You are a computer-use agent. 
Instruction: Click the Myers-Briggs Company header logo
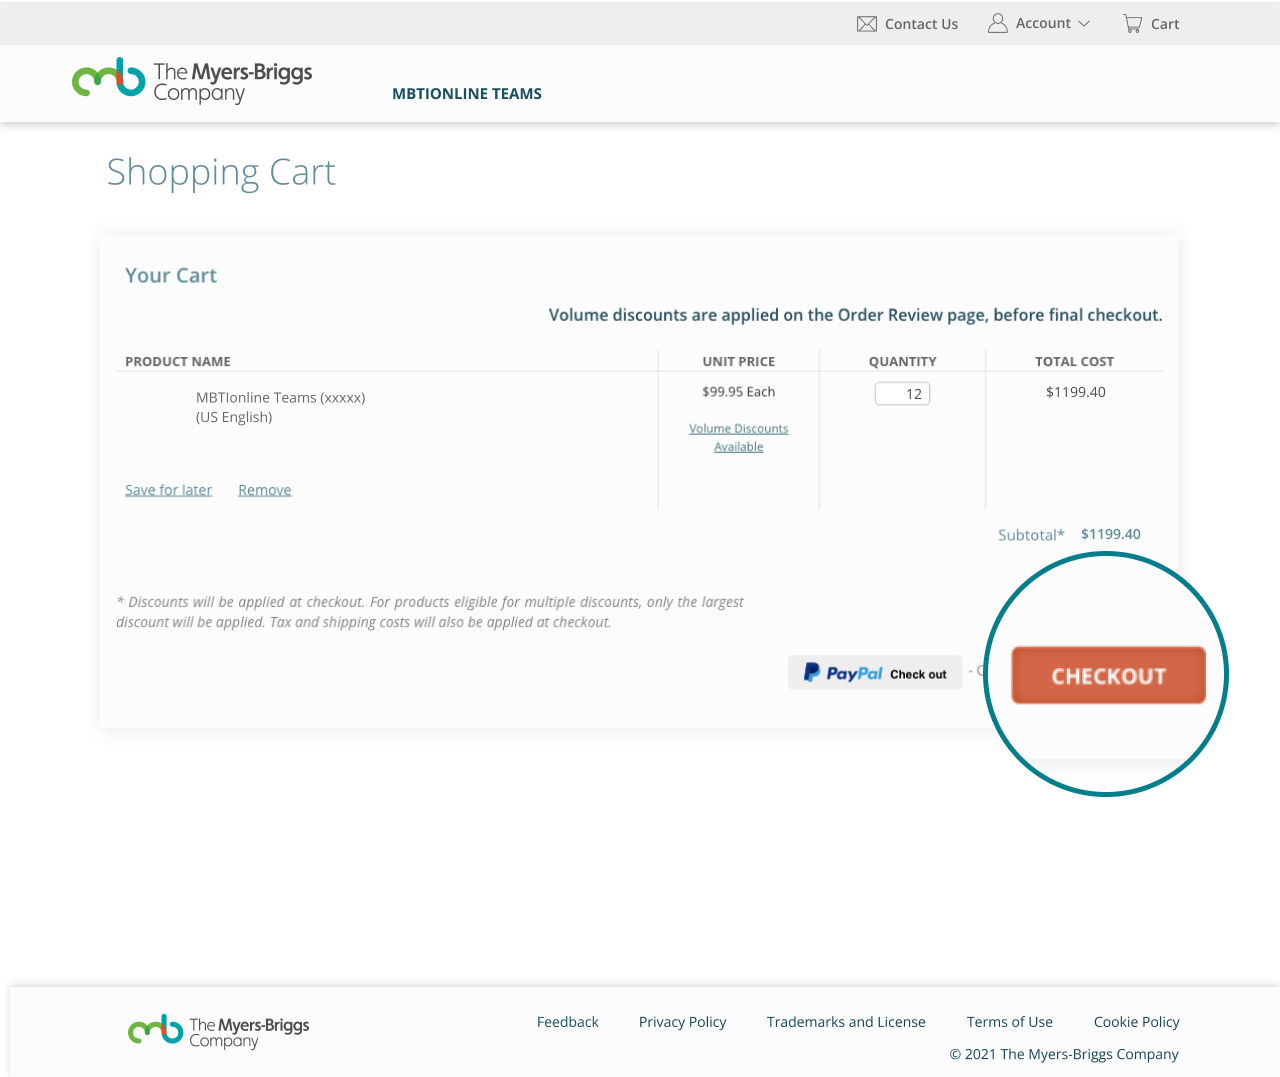[x=192, y=80]
